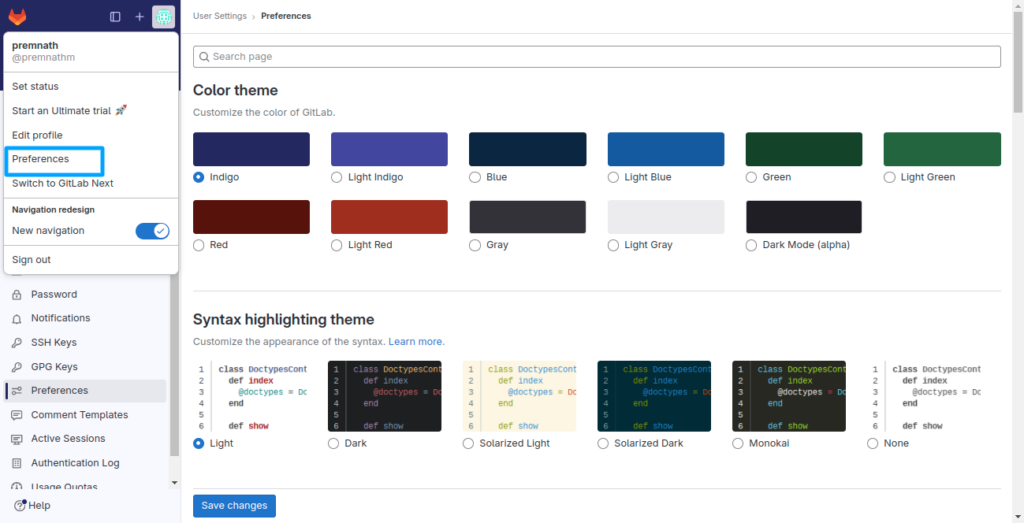Disable the New navigation toggle
The image size is (1024, 523).
(x=152, y=231)
